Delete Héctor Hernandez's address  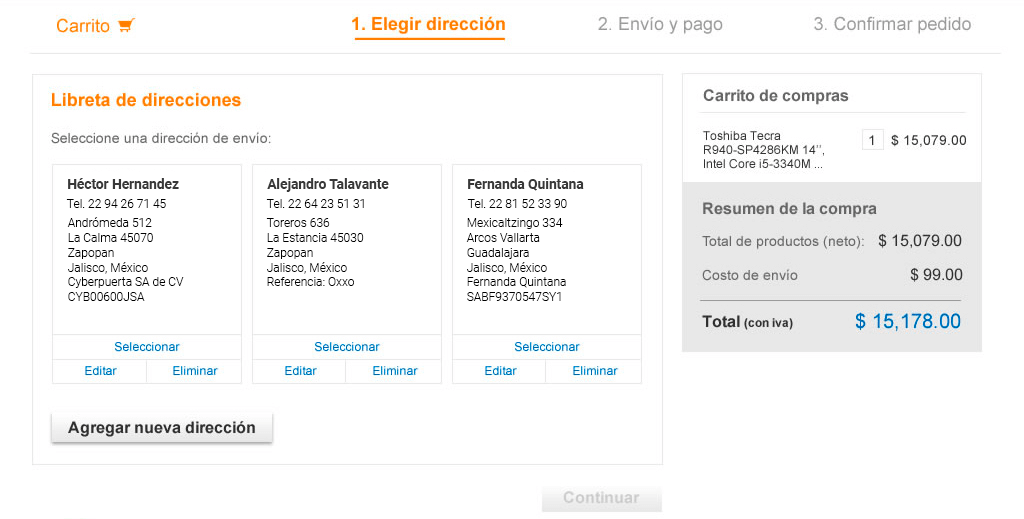tap(195, 371)
